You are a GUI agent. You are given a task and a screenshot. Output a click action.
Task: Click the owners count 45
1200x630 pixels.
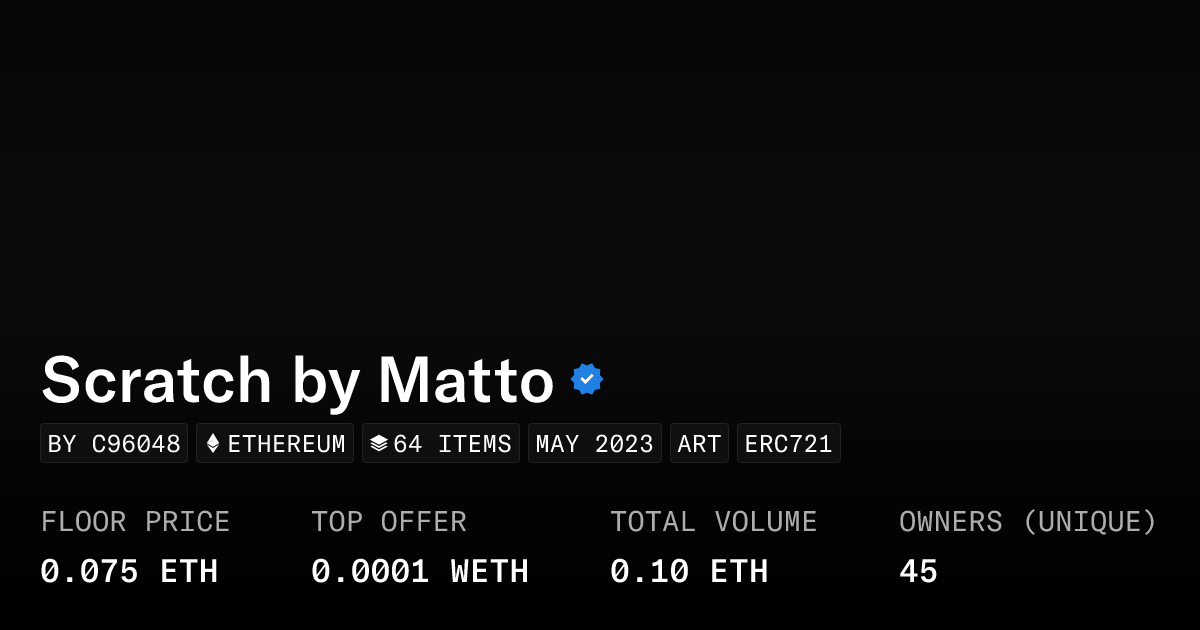point(918,572)
